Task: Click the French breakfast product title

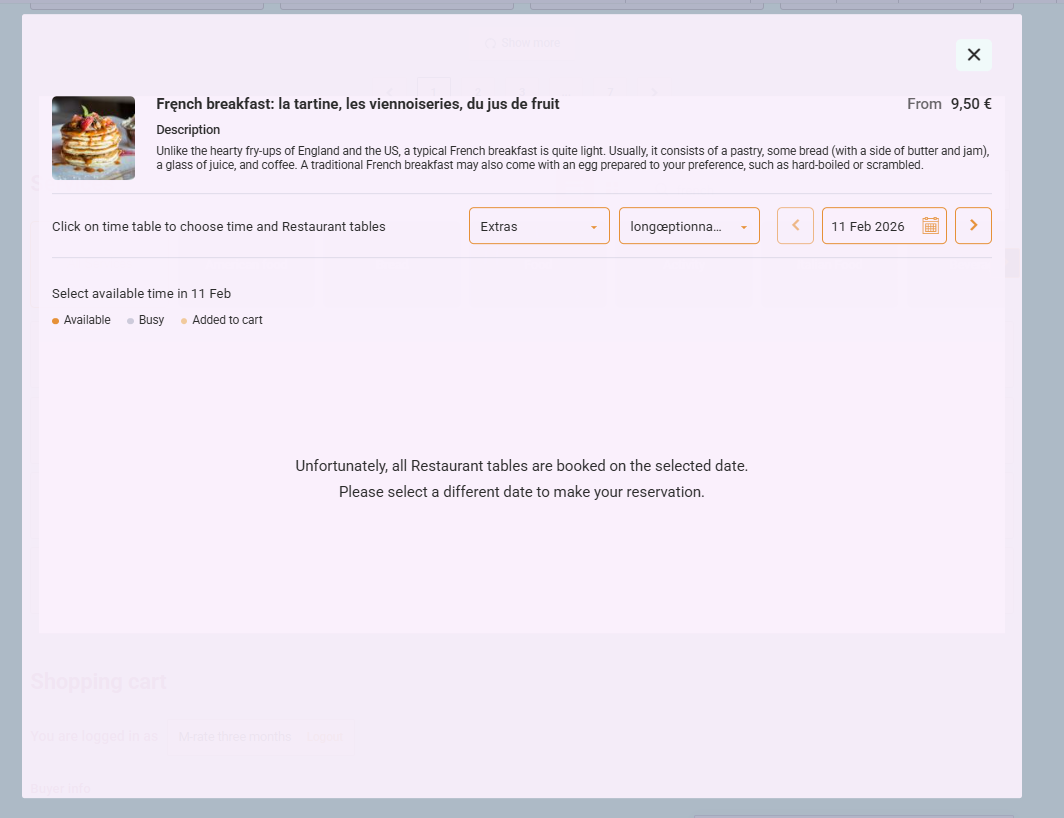Action: pyautogui.click(x=357, y=104)
